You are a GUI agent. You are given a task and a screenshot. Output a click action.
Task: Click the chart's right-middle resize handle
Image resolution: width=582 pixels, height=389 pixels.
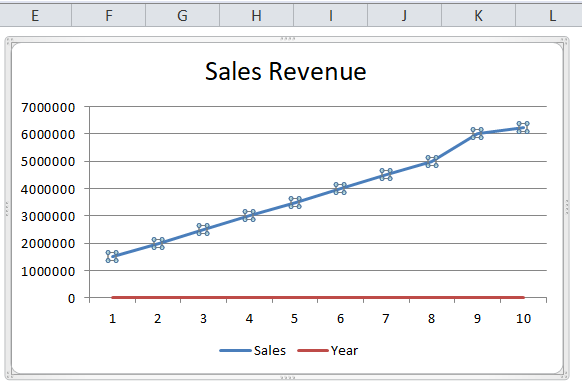tap(567, 207)
